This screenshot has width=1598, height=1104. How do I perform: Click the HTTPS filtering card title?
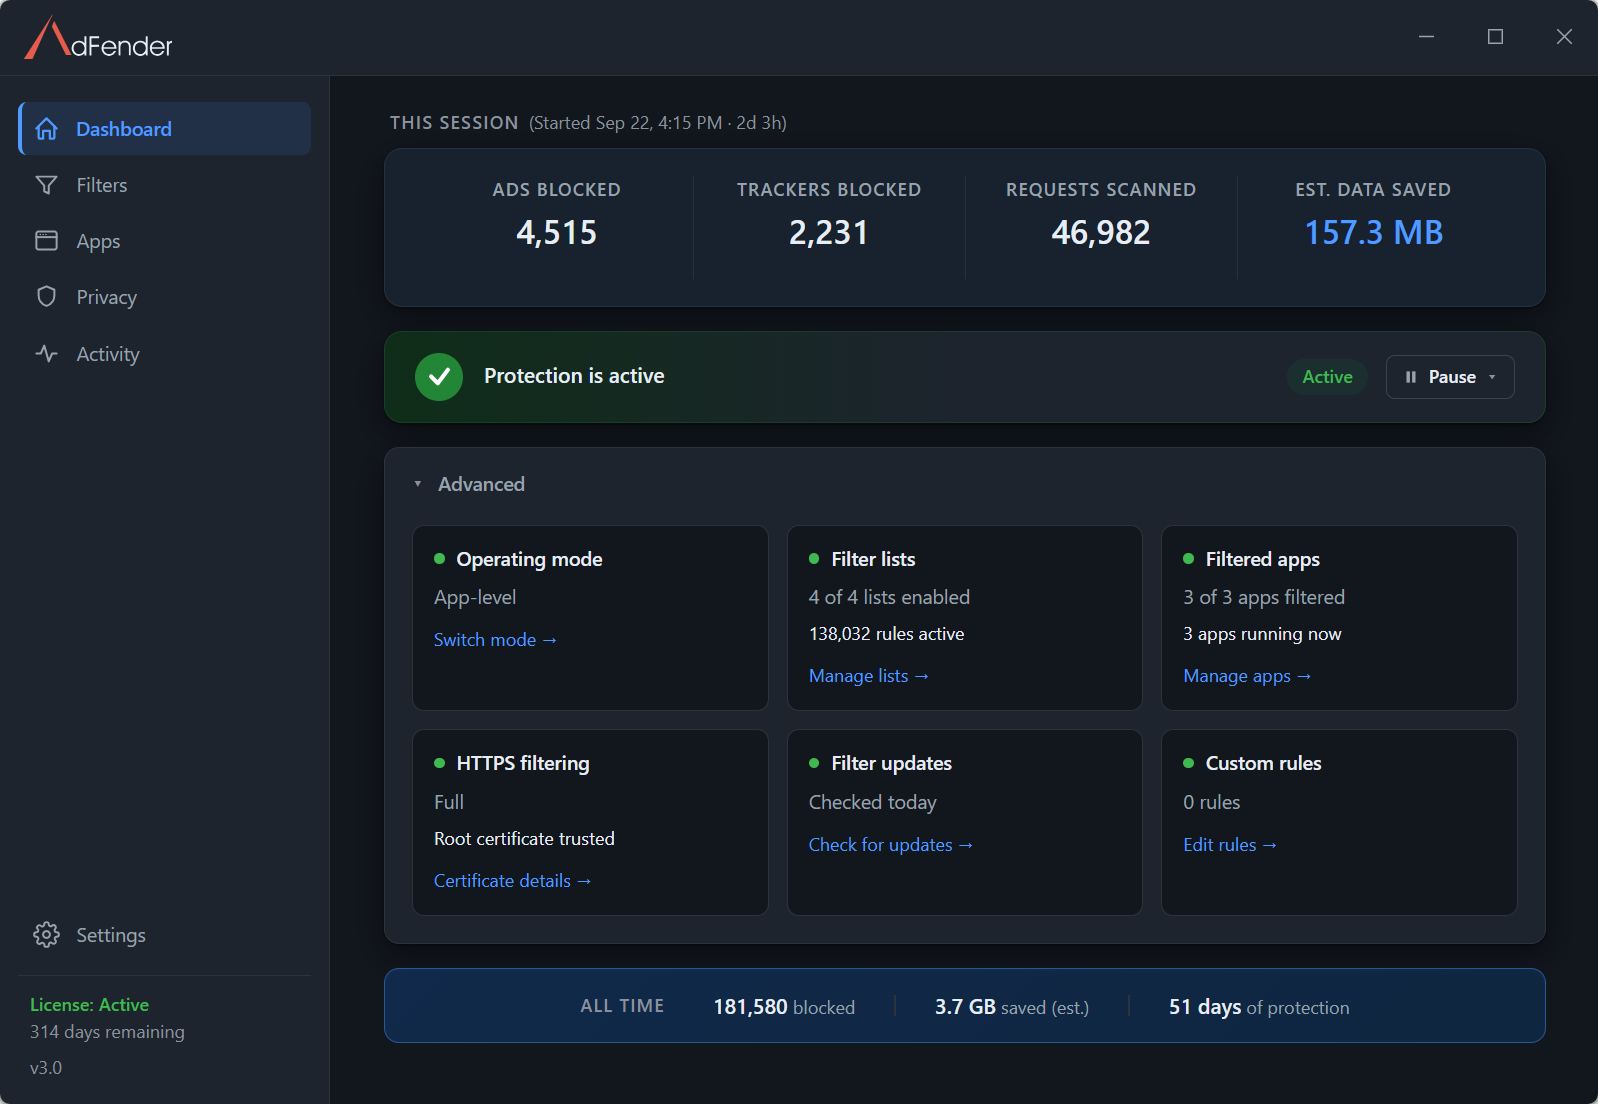point(523,763)
